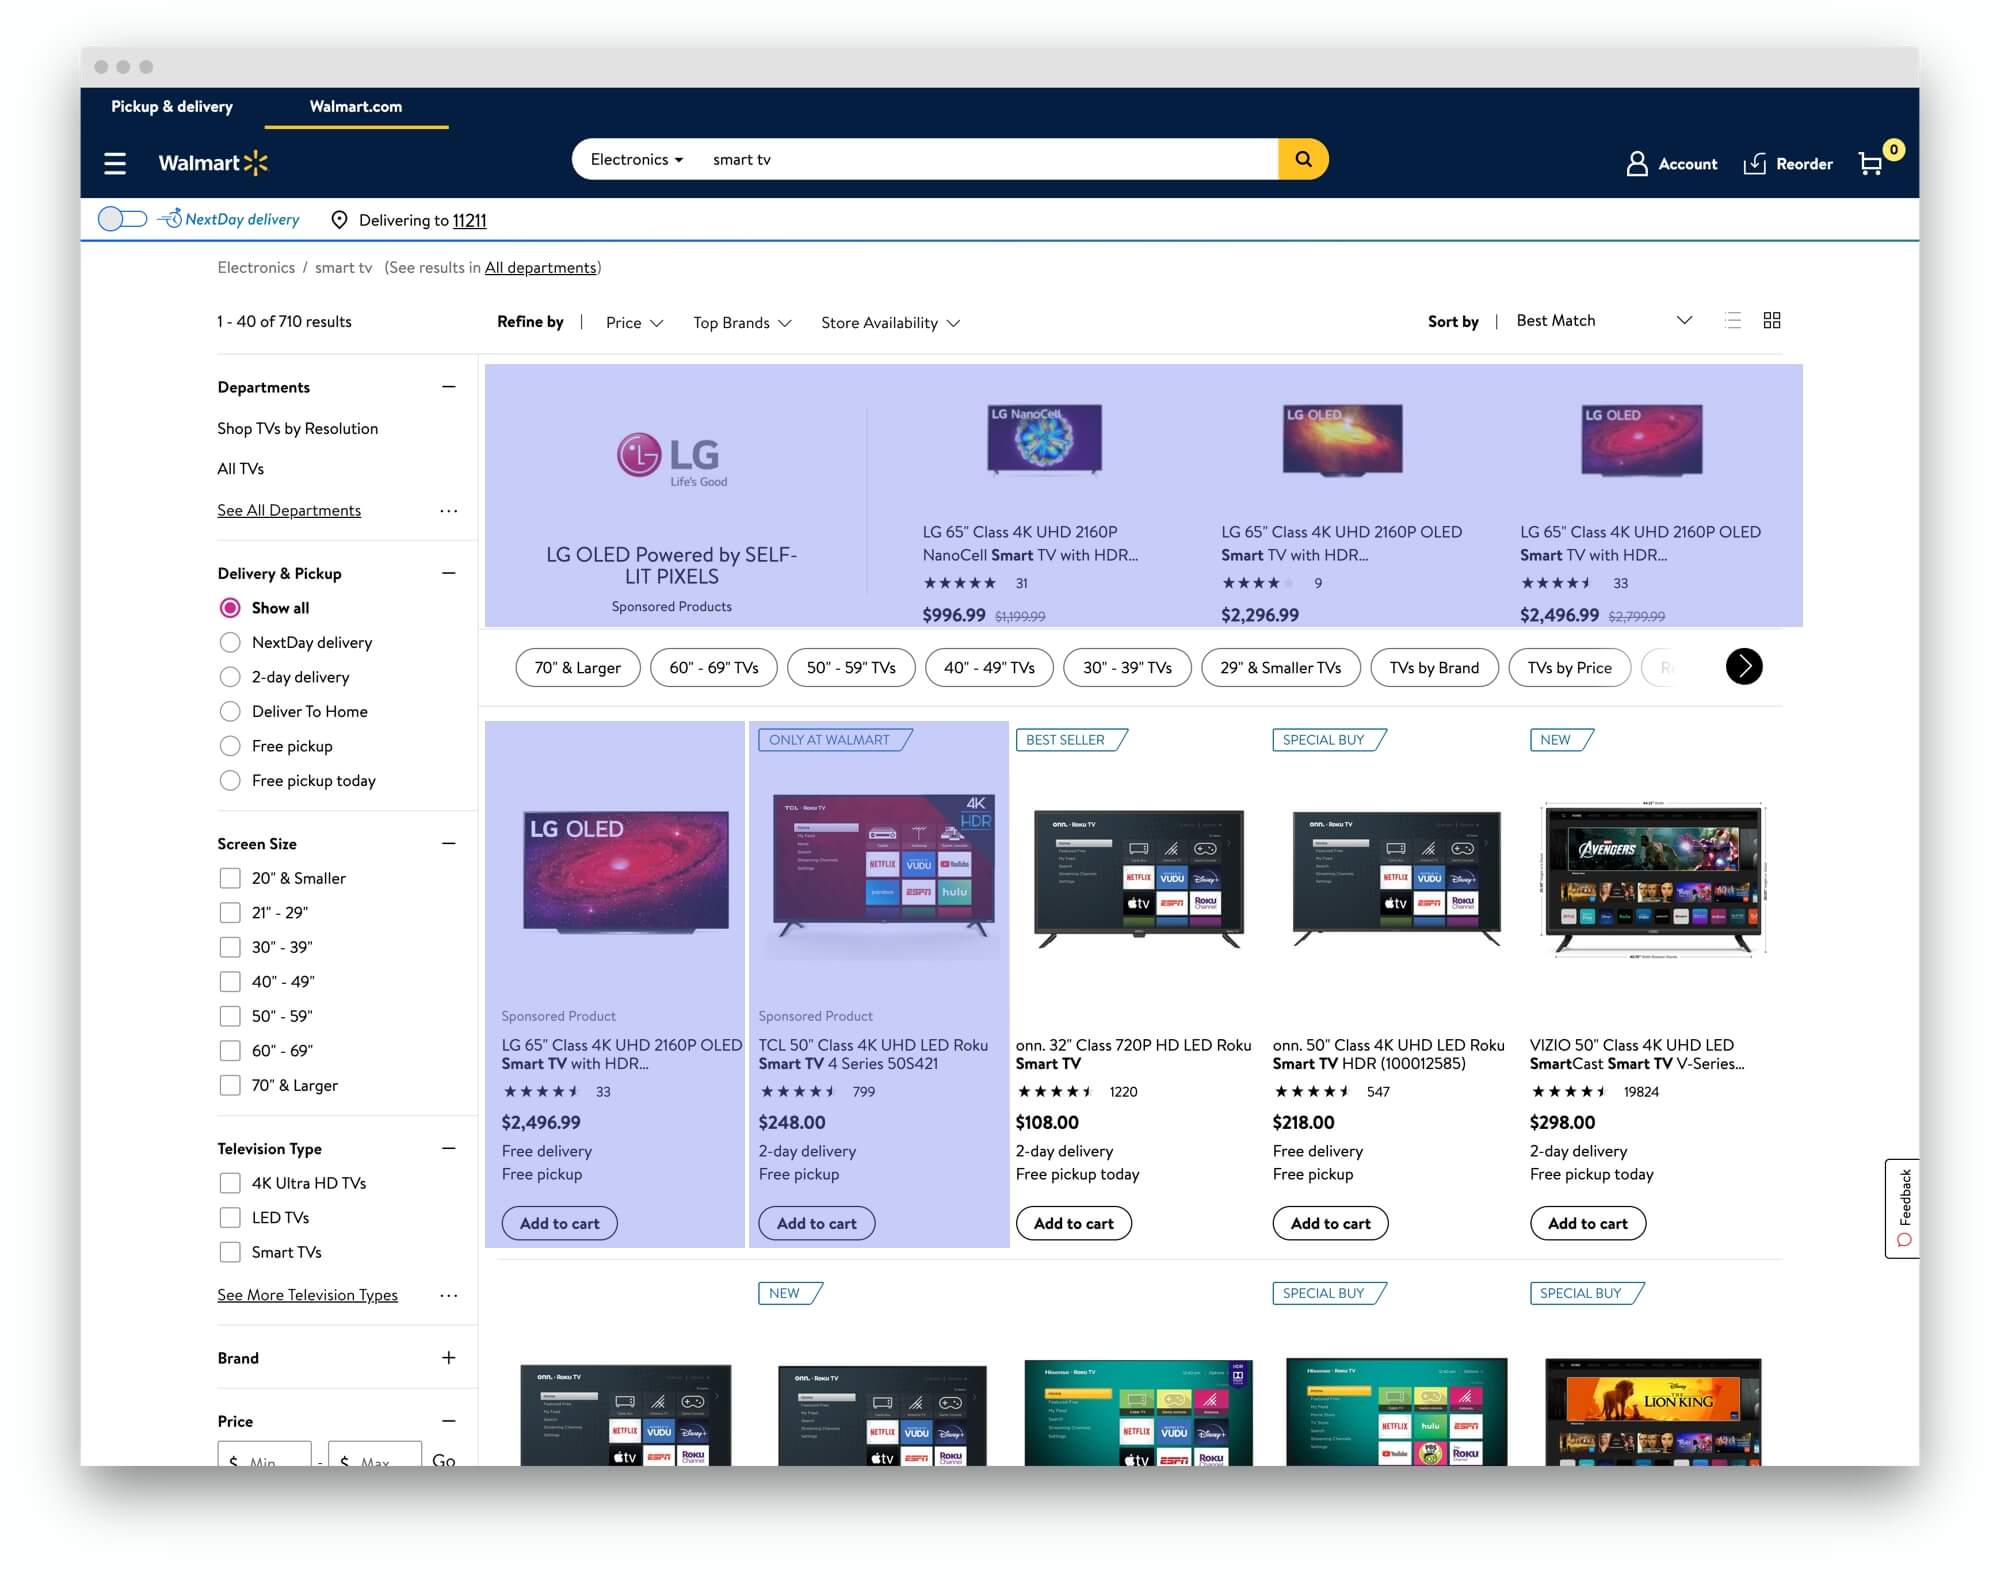Toggle the NextDay delivery switch

point(123,219)
